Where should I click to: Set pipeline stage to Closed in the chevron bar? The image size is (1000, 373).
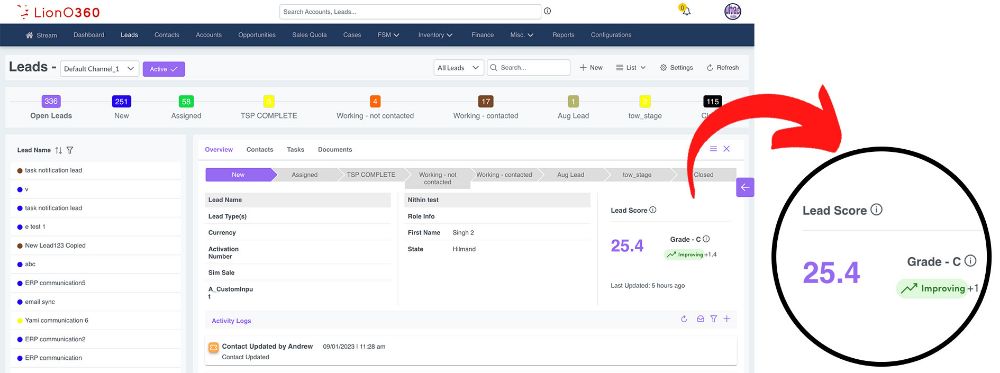click(x=705, y=175)
